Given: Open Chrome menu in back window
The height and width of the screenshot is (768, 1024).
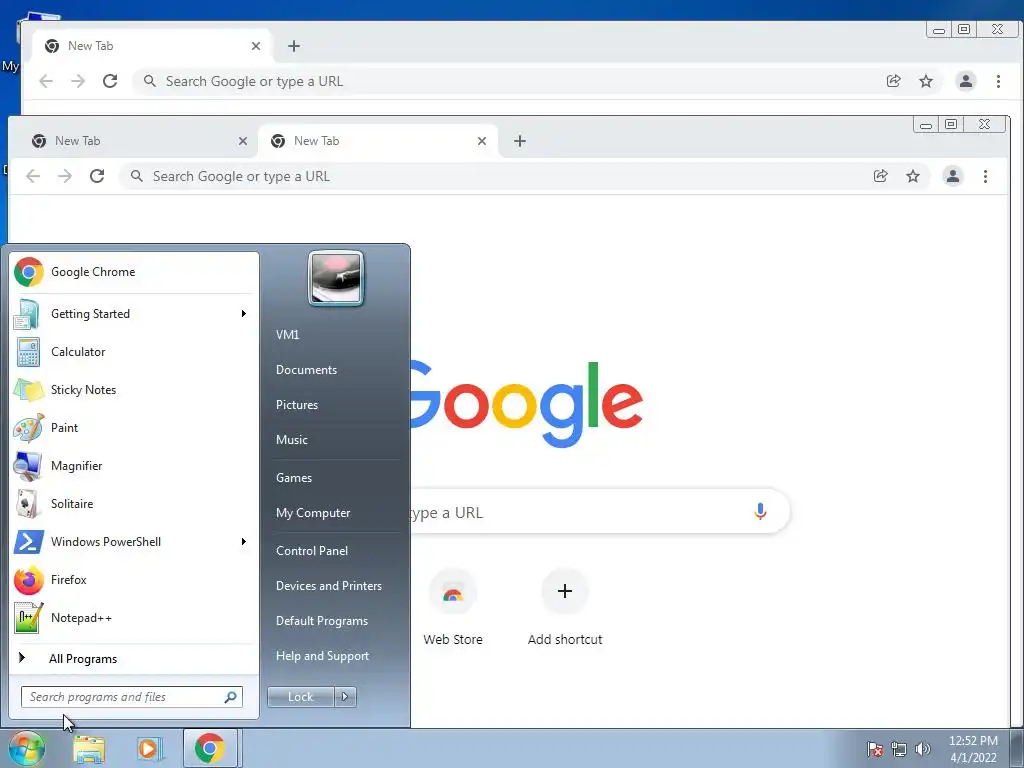Looking at the screenshot, I should click(999, 81).
